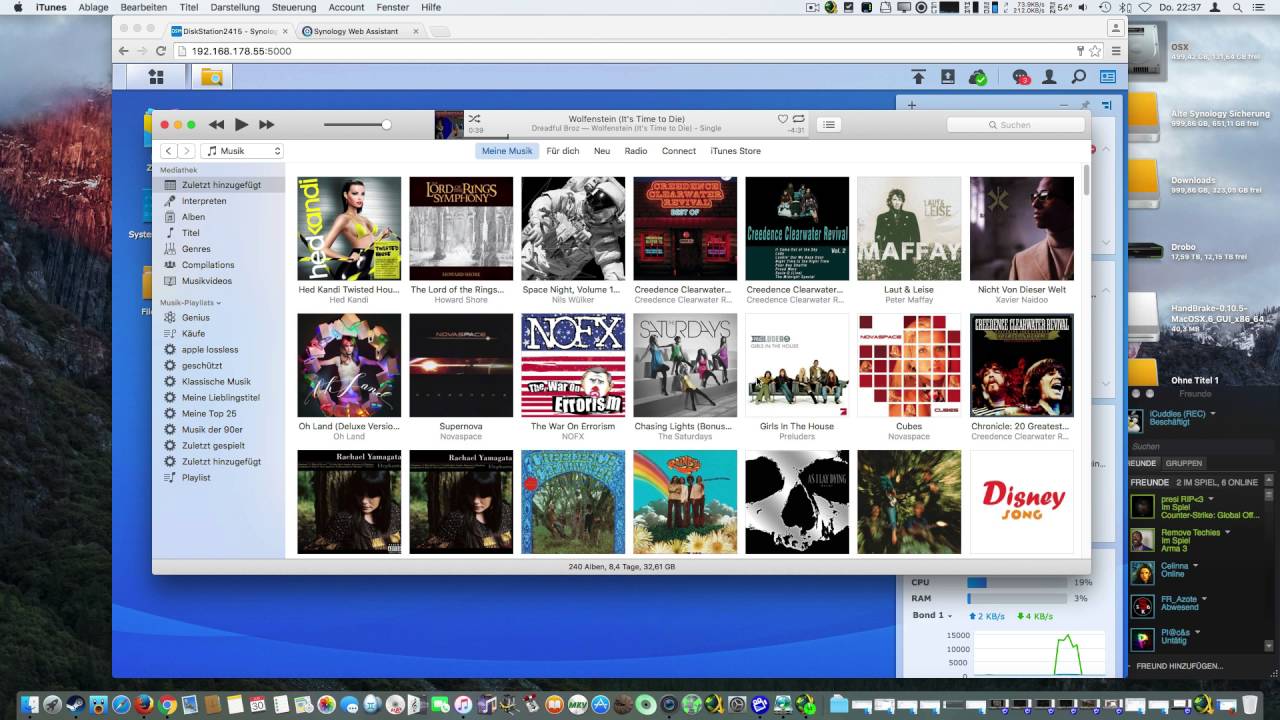The image size is (1280, 720).
Task: Select Titel in the sidebar
Action: point(218,233)
